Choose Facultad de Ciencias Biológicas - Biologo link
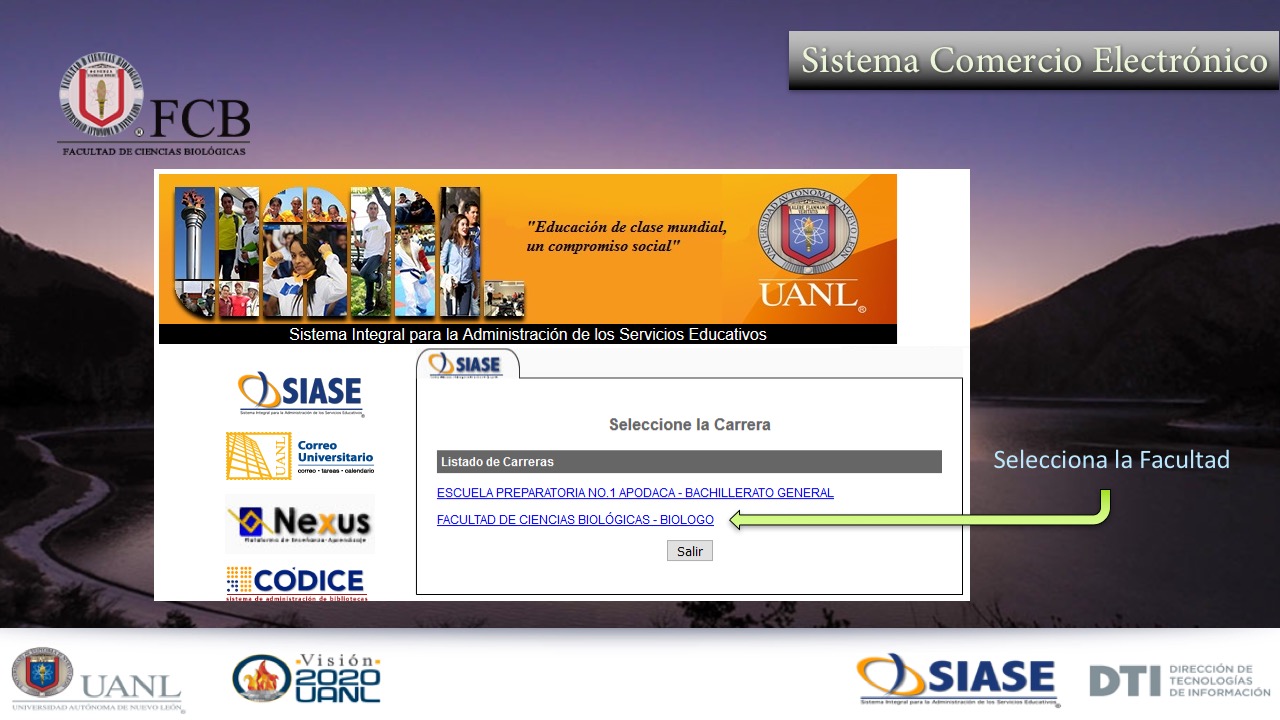This screenshot has width=1280, height=720. pyautogui.click(x=575, y=520)
